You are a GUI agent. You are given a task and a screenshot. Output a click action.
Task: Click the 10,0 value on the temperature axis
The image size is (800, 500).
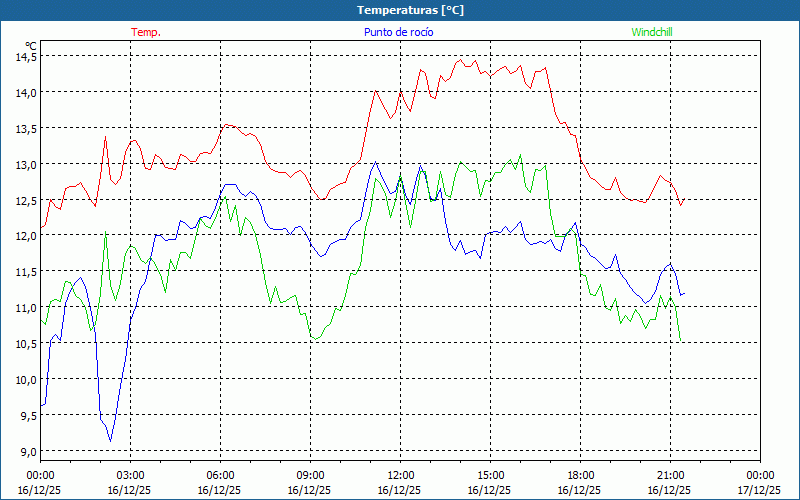click(x=25, y=379)
